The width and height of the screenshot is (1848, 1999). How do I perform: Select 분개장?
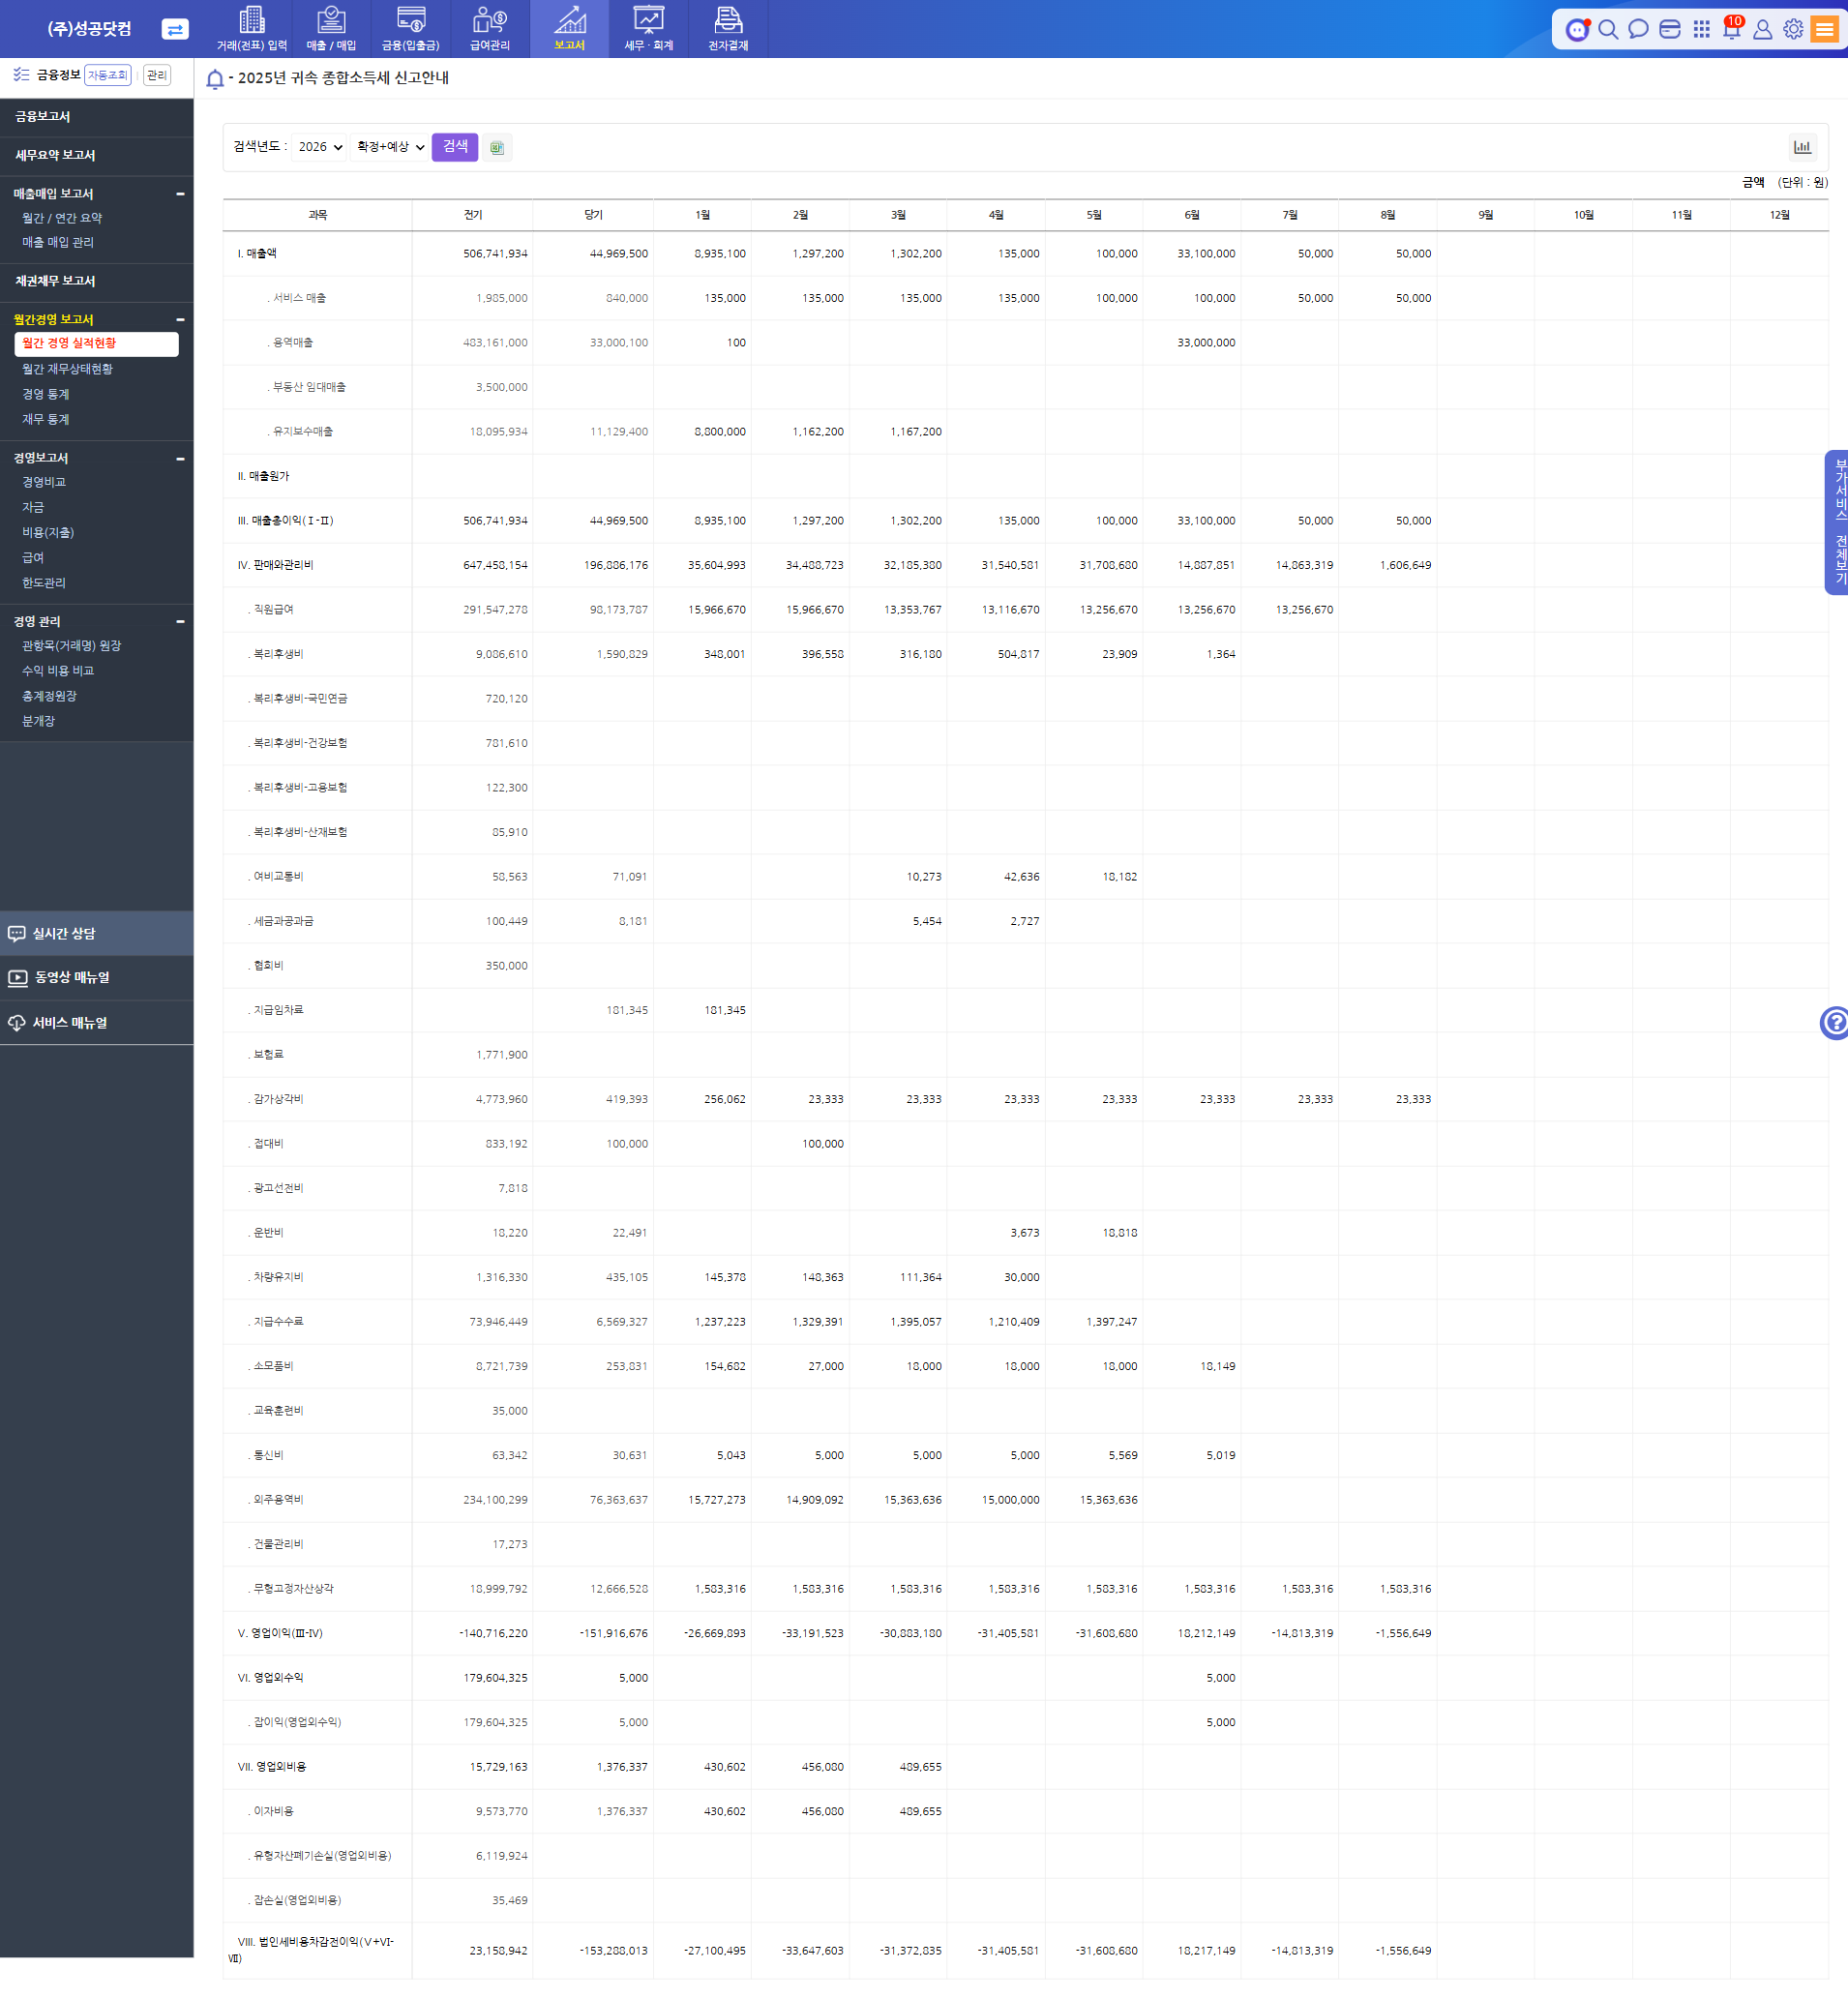[x=39, y=721]
